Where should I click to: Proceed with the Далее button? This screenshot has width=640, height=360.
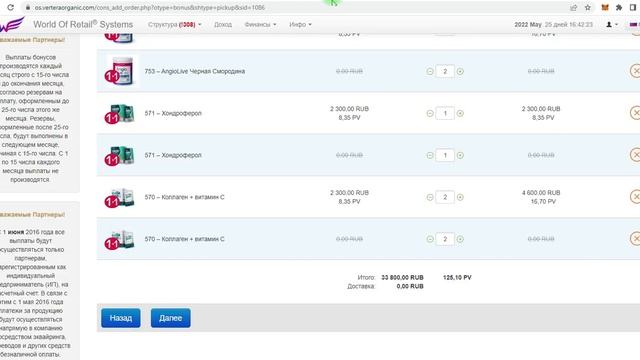tap(171, 318)
